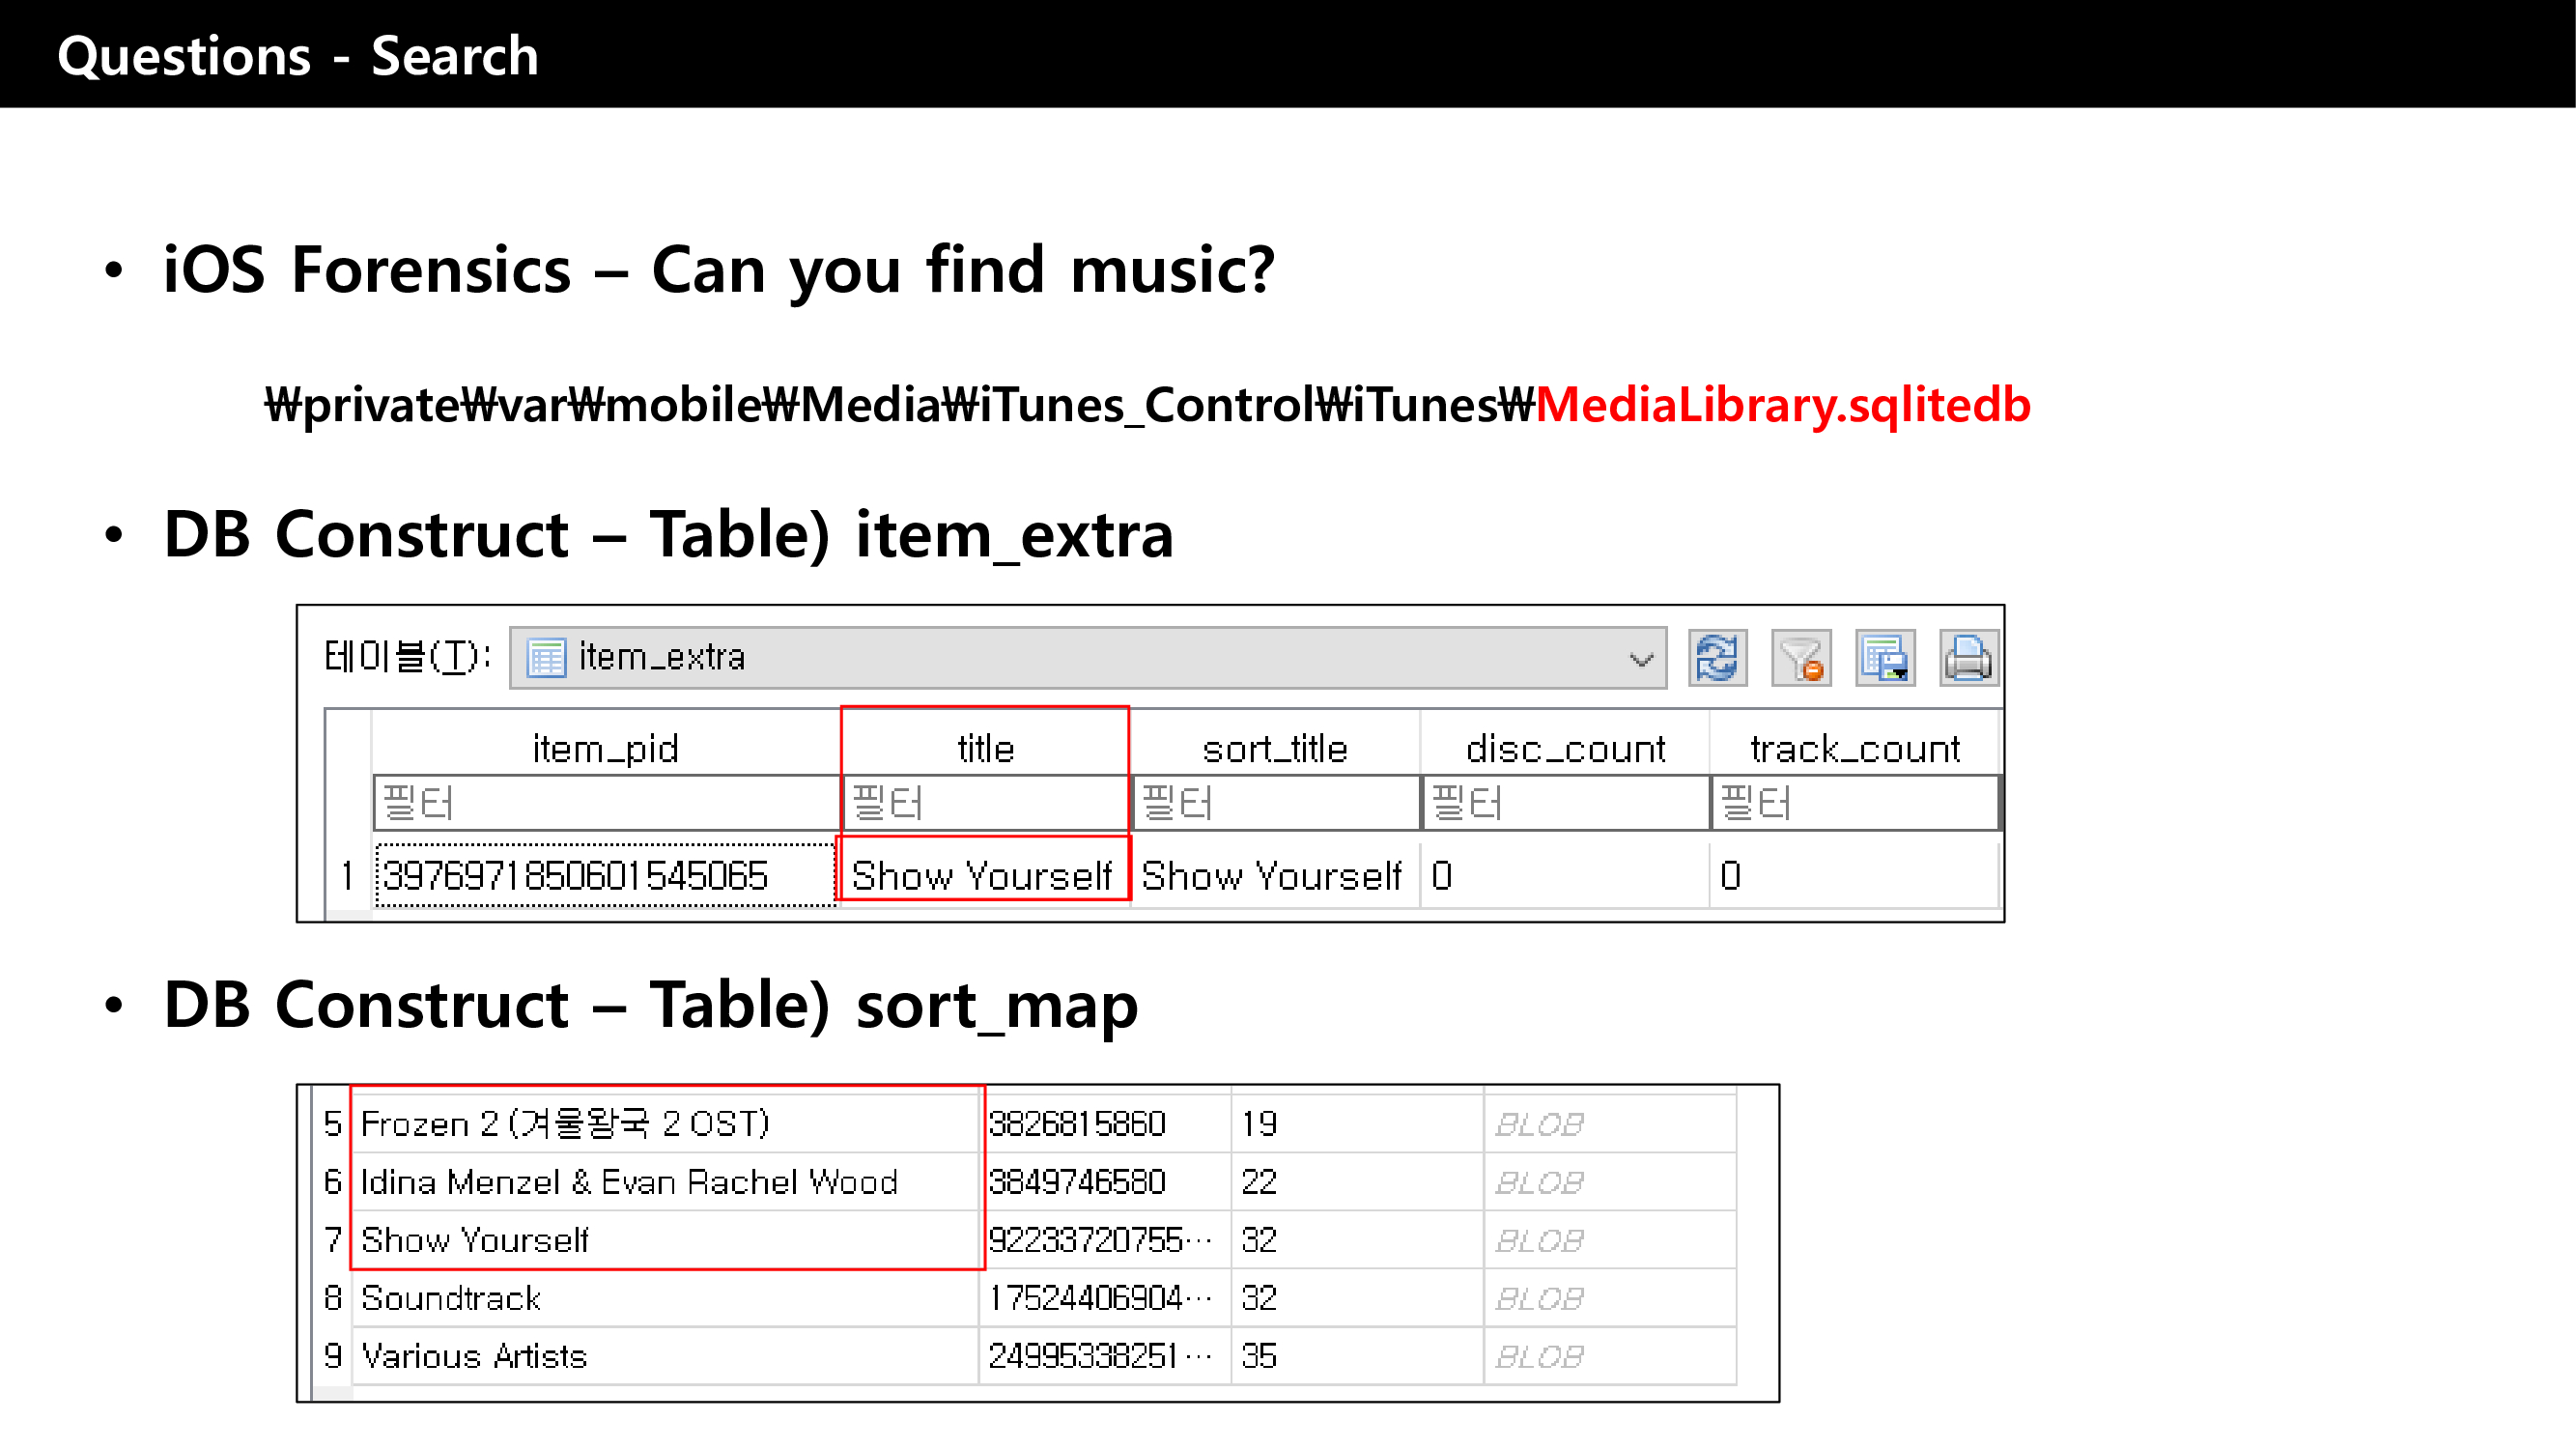Click the sort_title column header
The image size is (2576, 1449).
[1274, 748]
